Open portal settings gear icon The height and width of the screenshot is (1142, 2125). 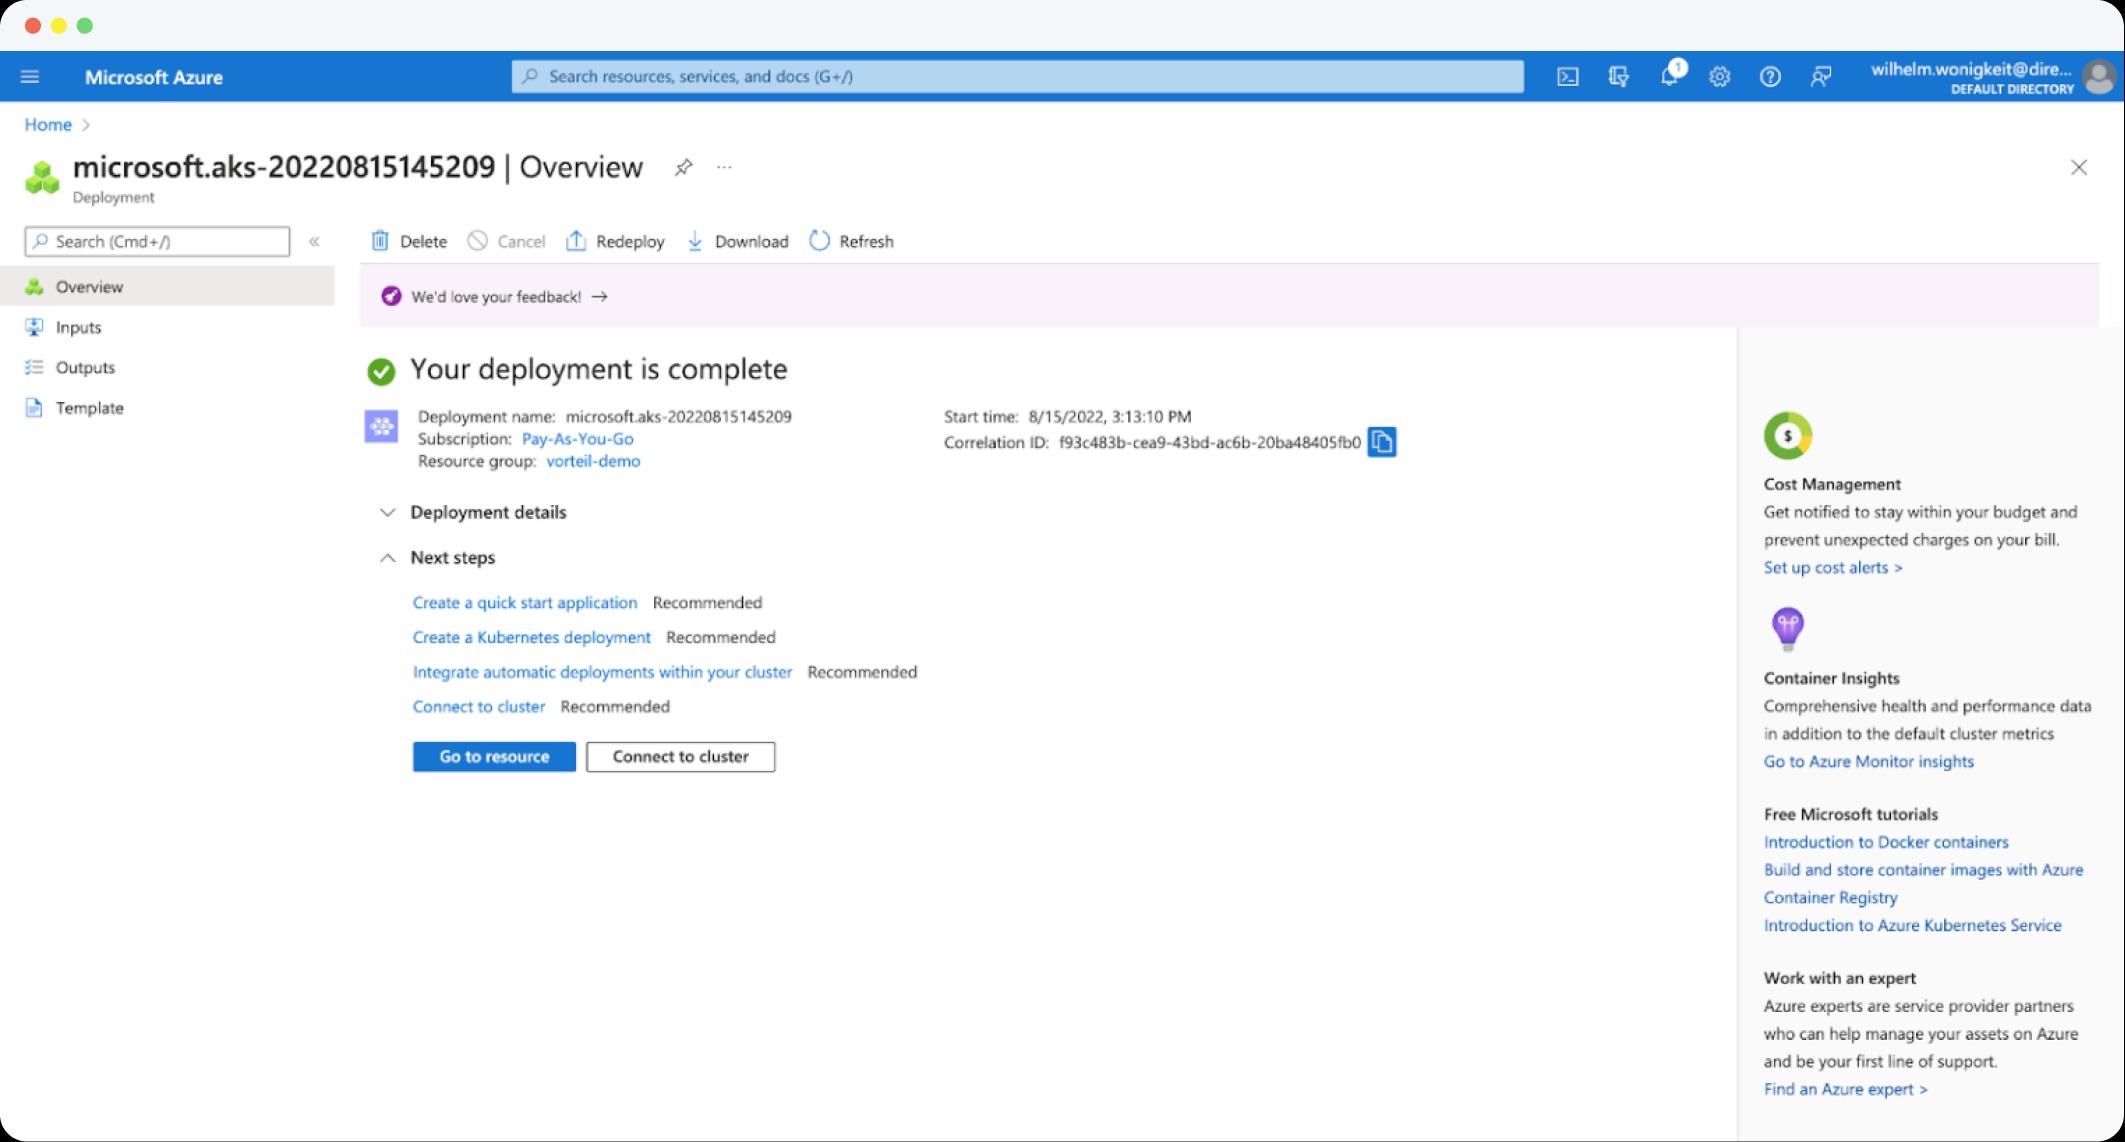click(x=1719, y=77)
